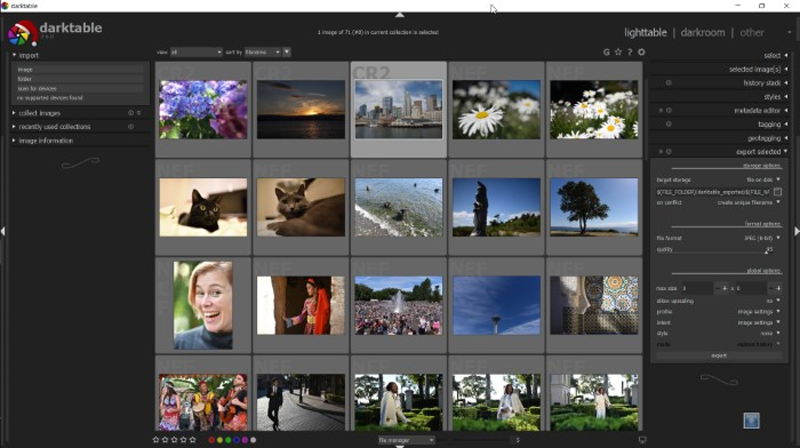Reset the tagging module
This screenshot has height=448, width=800.
click(x=668, y=124)
